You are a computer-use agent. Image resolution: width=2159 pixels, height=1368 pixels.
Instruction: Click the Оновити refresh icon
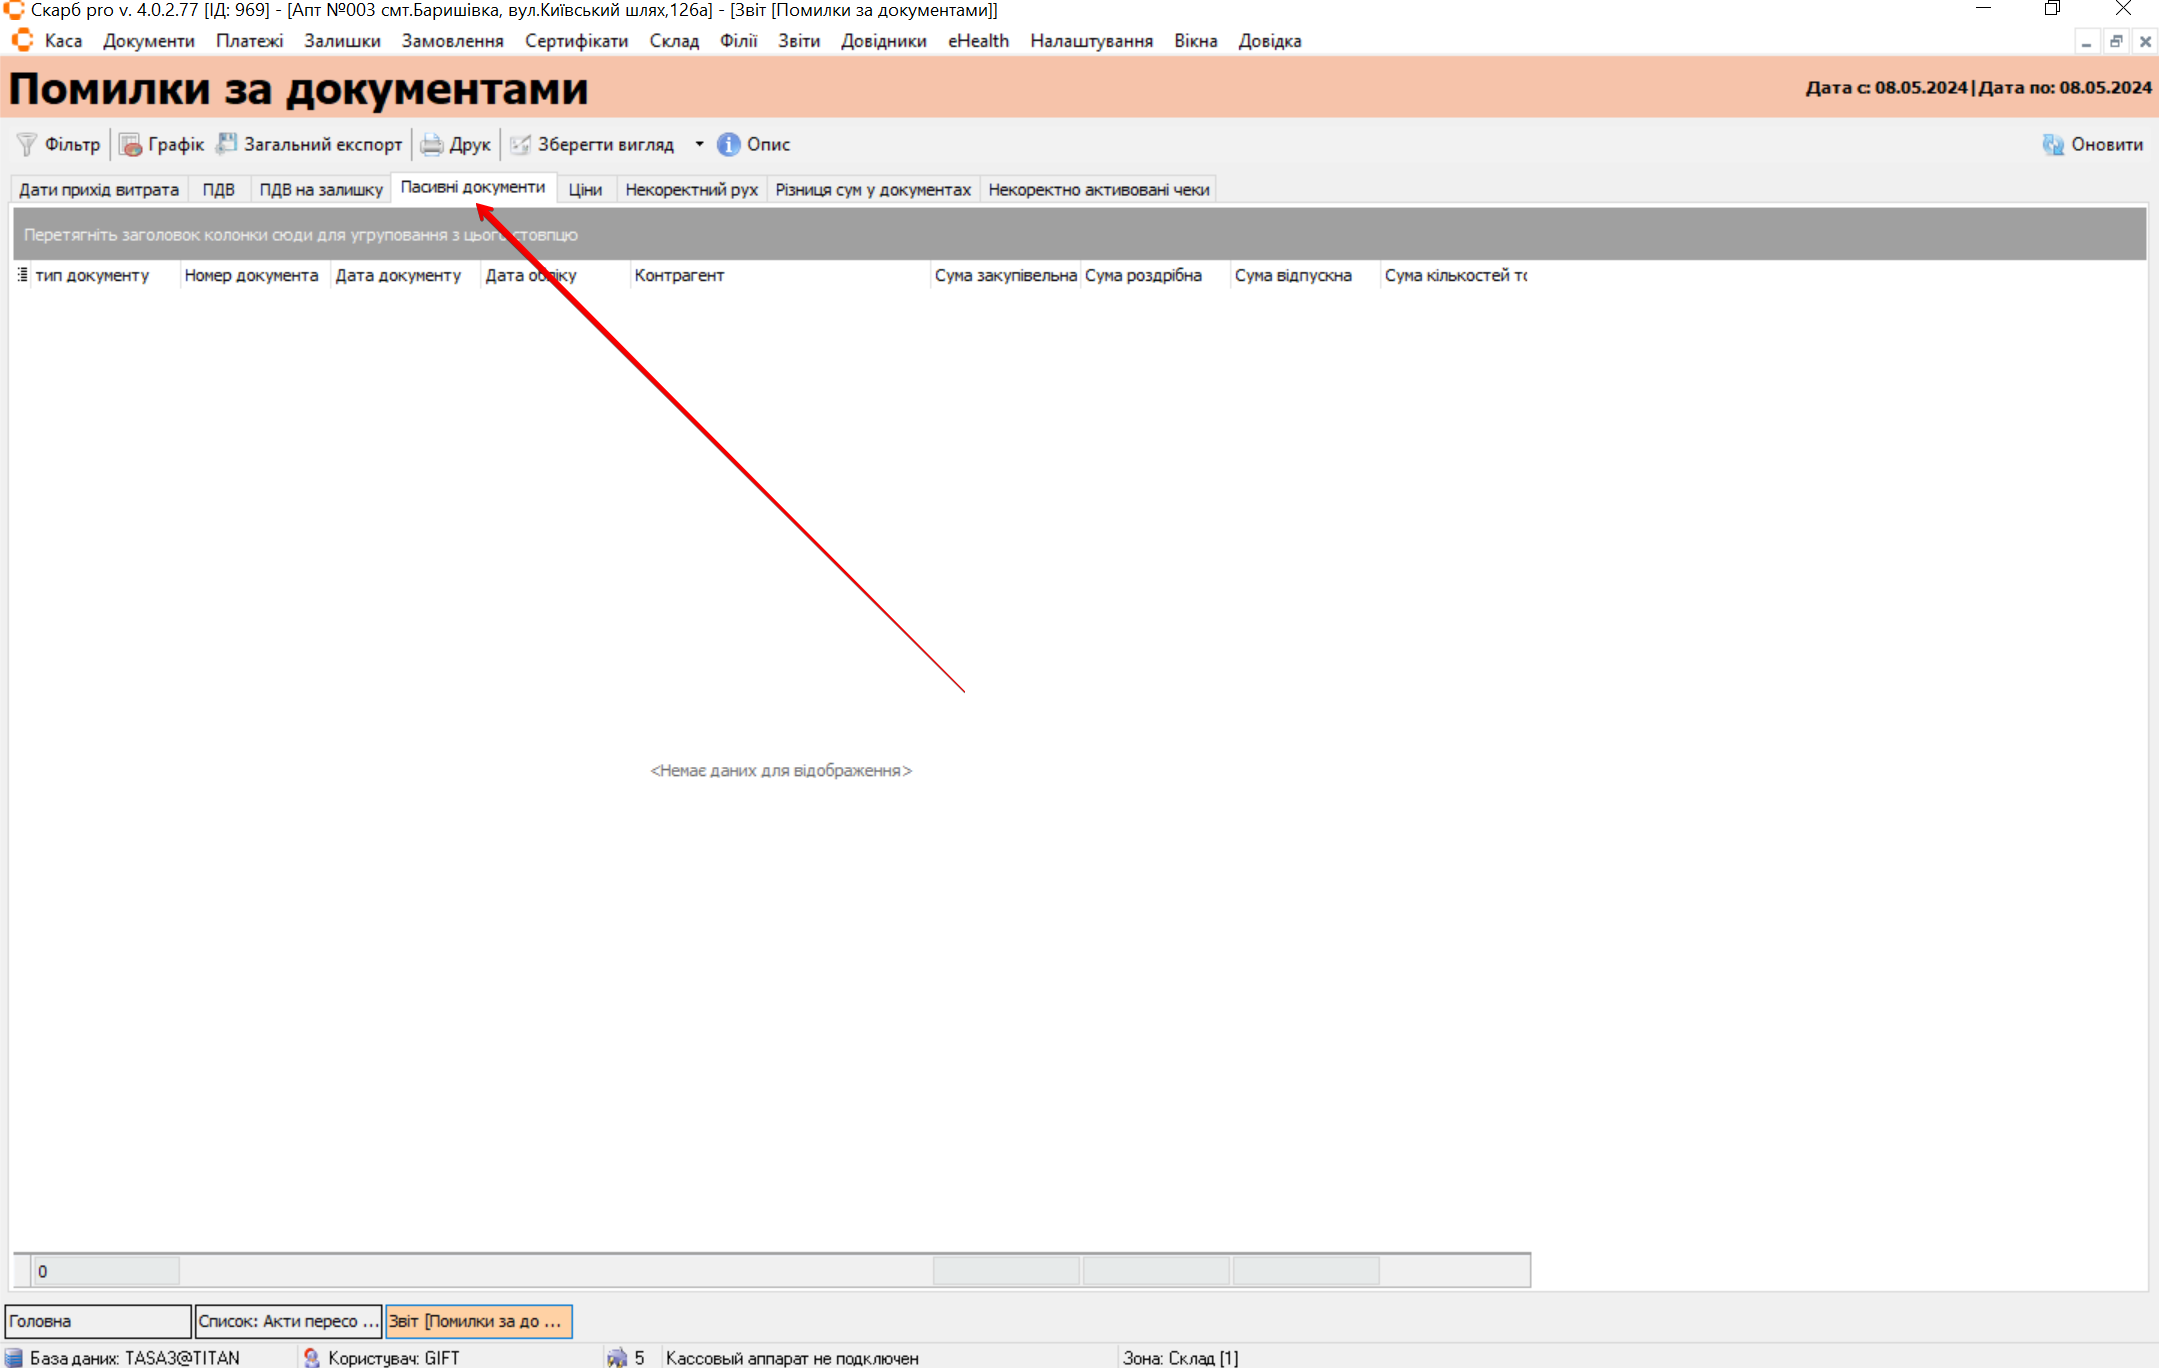[x=2053, y=145]
